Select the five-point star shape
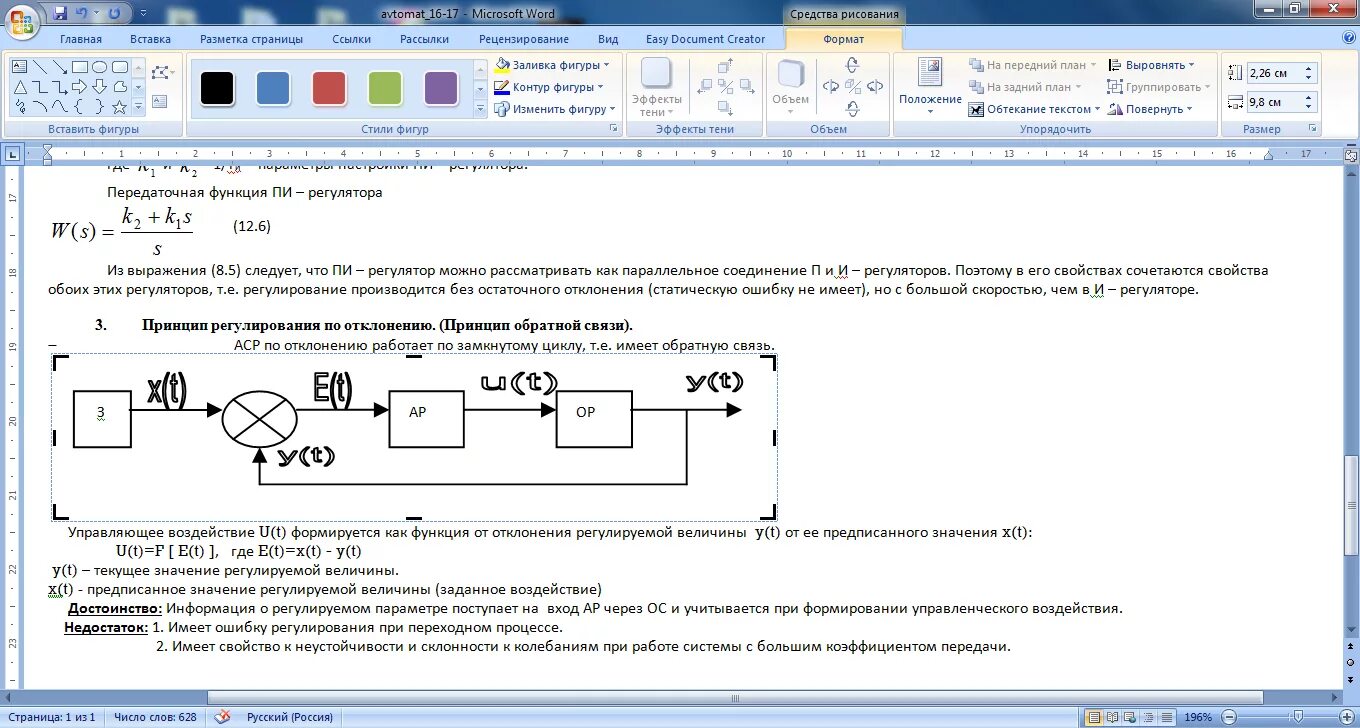The height and width of the screenshot is (728, 1360). point(119,106)
